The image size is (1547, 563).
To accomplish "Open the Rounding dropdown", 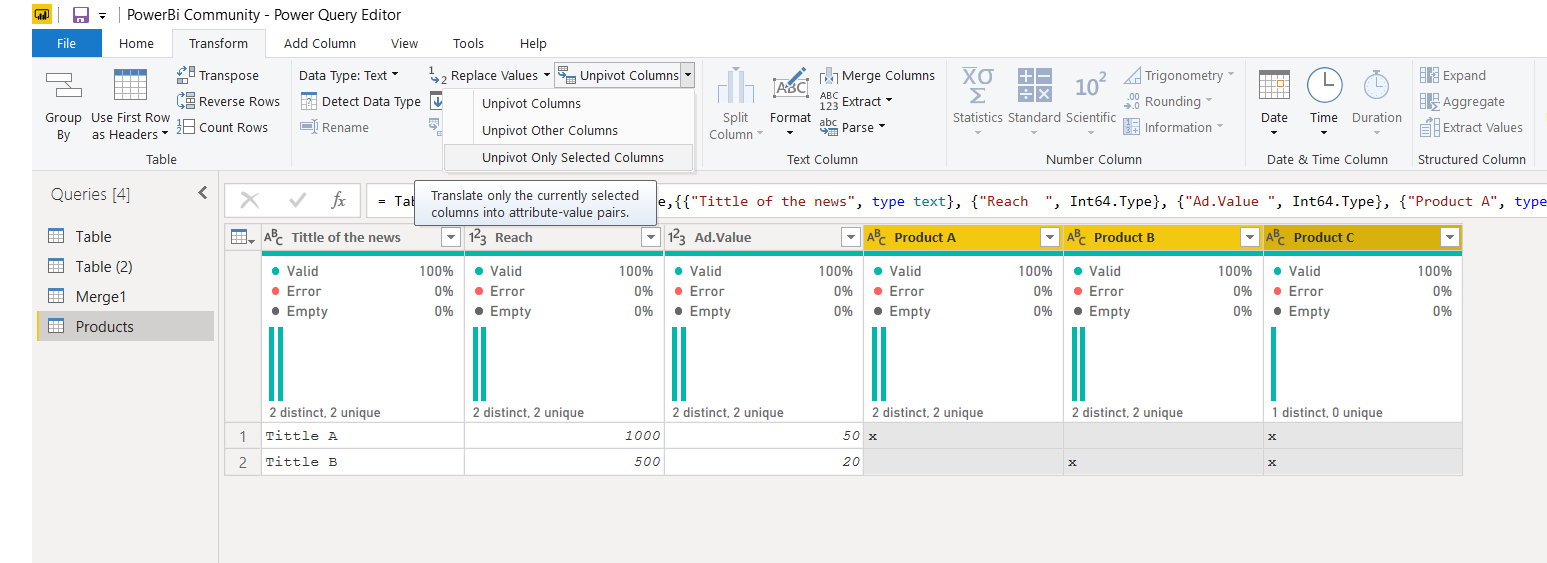I will (1168, 101).
